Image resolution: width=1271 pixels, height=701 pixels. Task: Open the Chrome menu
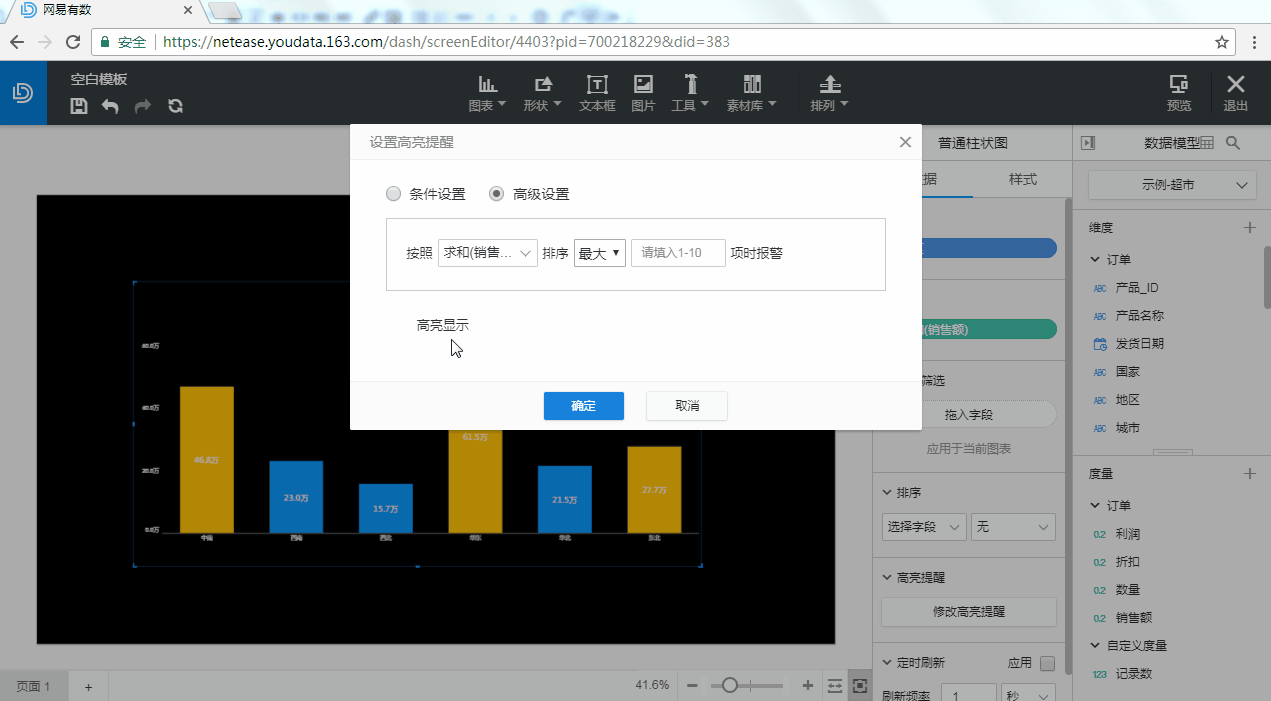(1254, 42)
